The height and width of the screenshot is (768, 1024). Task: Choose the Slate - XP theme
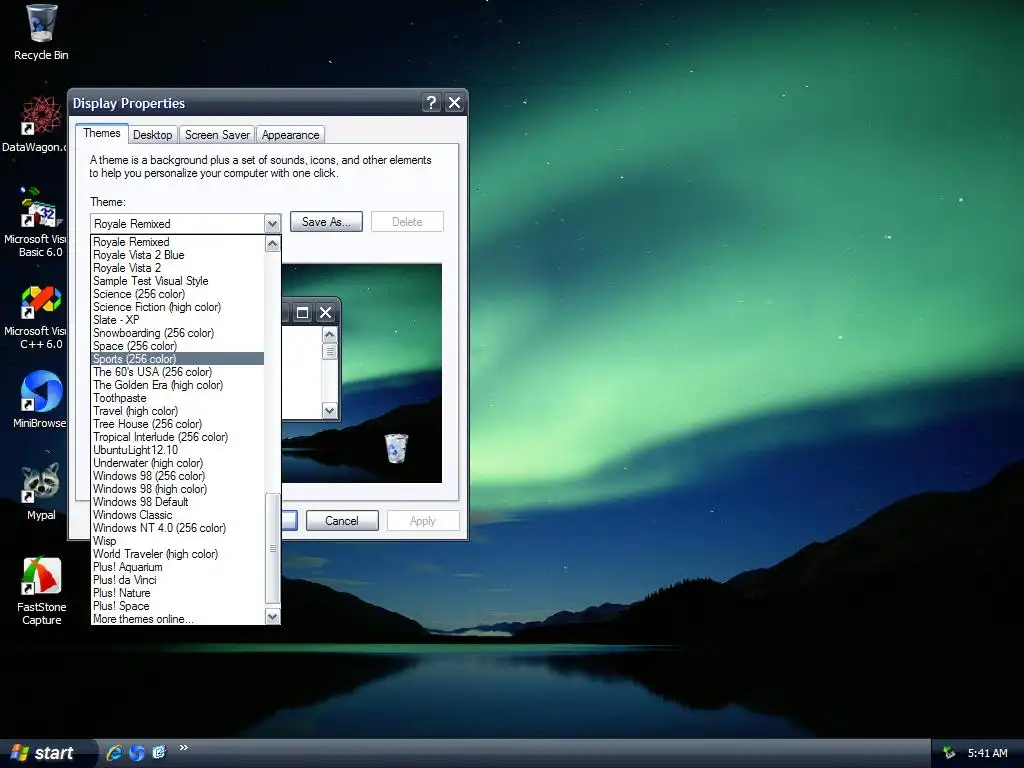coord(178,320)
